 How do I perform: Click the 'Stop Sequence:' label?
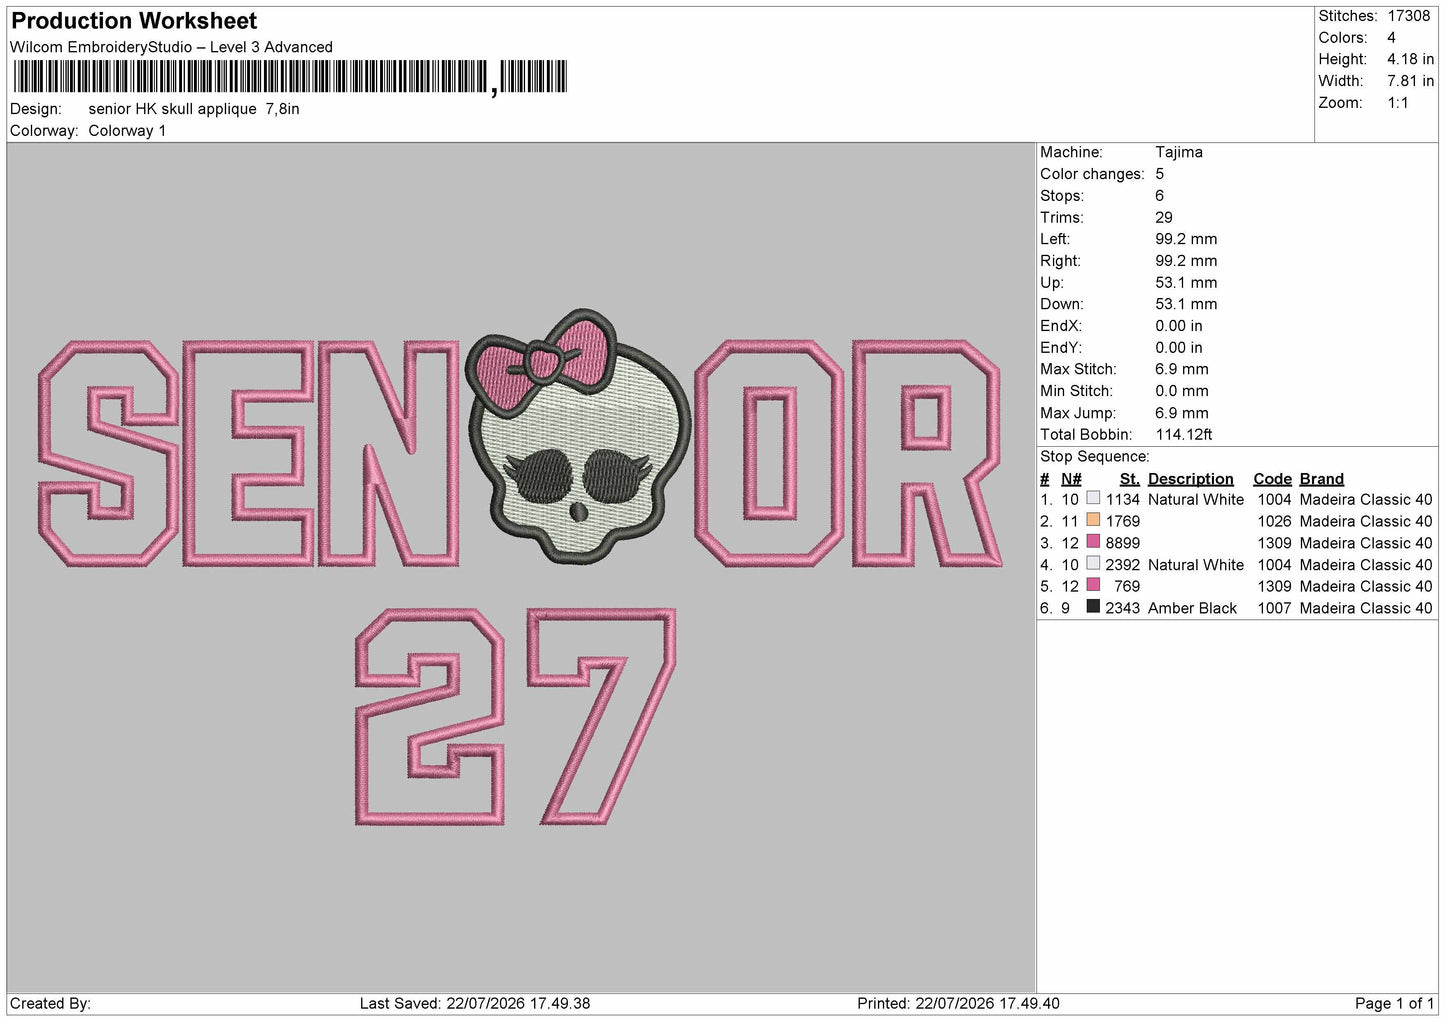1095,456
